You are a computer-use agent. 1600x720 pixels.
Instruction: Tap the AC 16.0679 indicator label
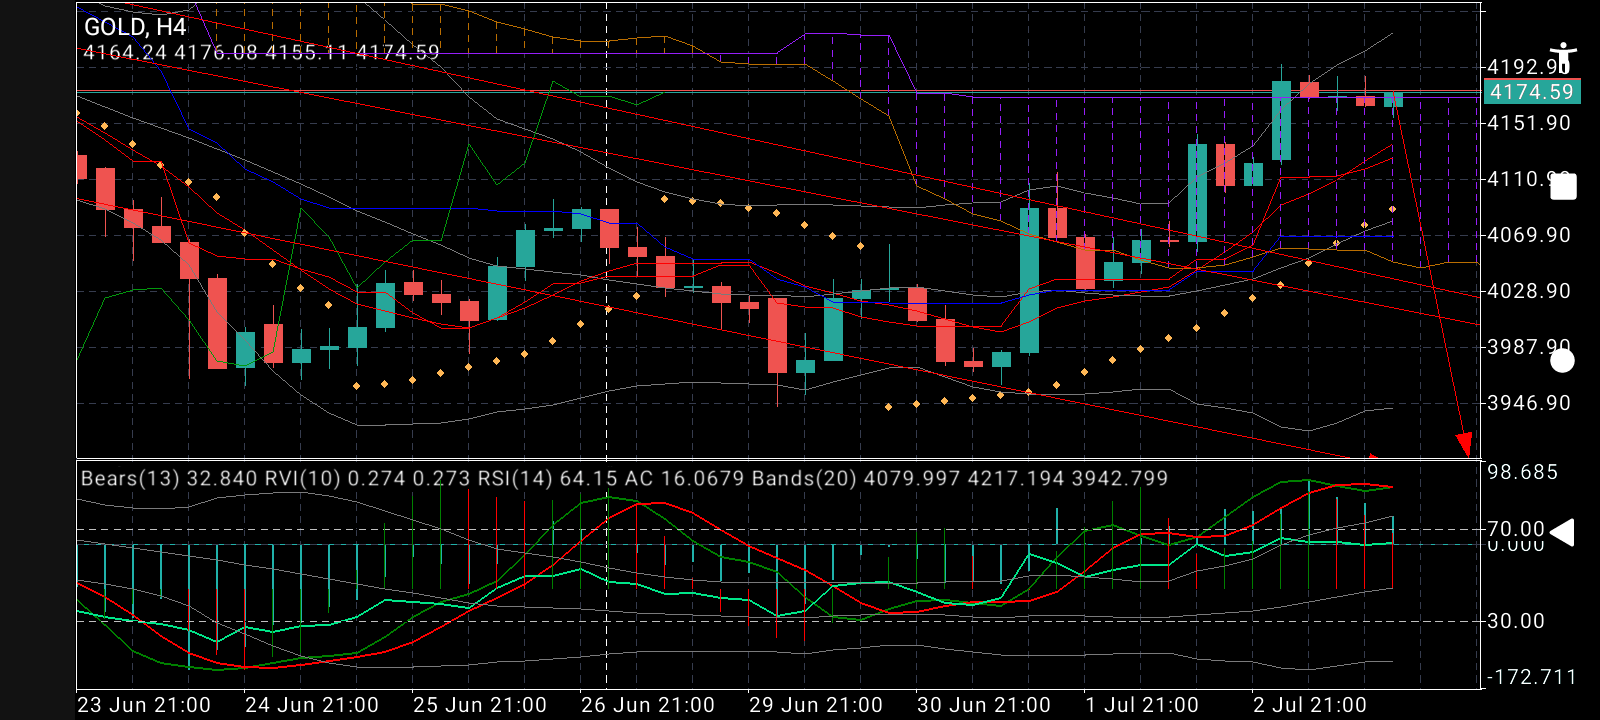[x=685, y=478]
